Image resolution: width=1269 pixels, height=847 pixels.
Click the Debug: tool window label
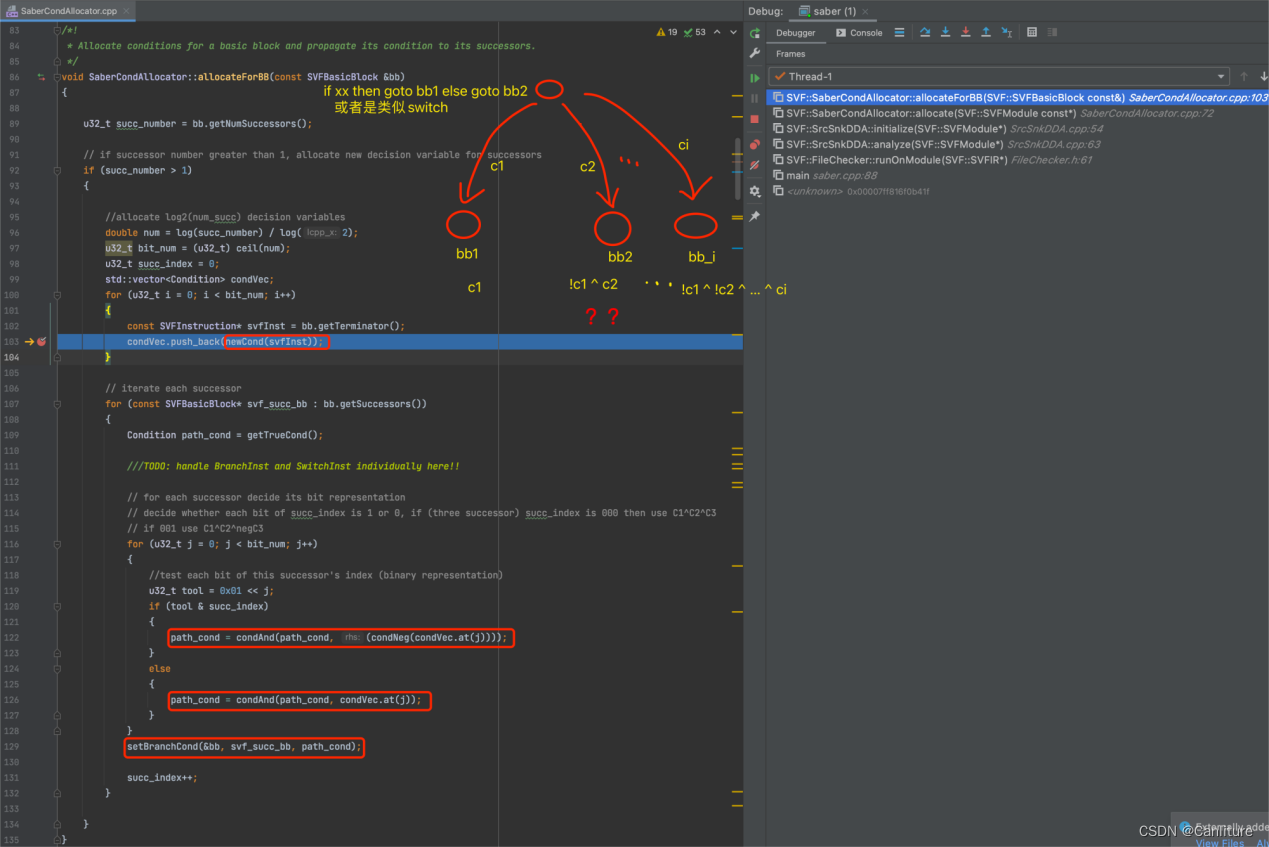pyautogui.click(x=765, y=11)
